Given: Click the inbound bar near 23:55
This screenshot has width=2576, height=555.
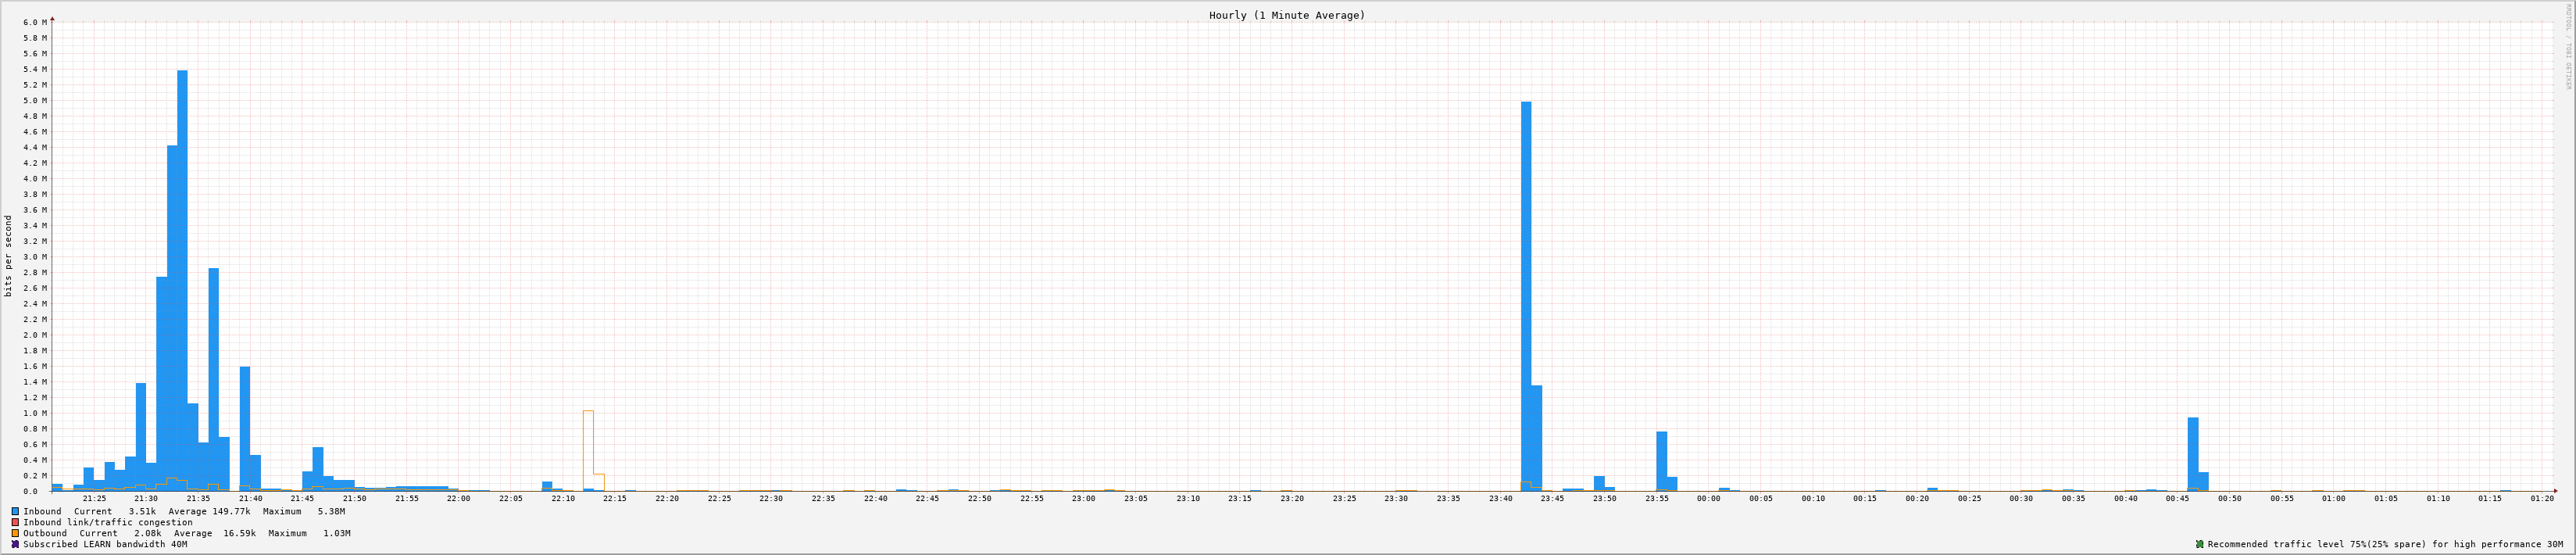Looking at the screenshot, I should [x=1661, y=461].
